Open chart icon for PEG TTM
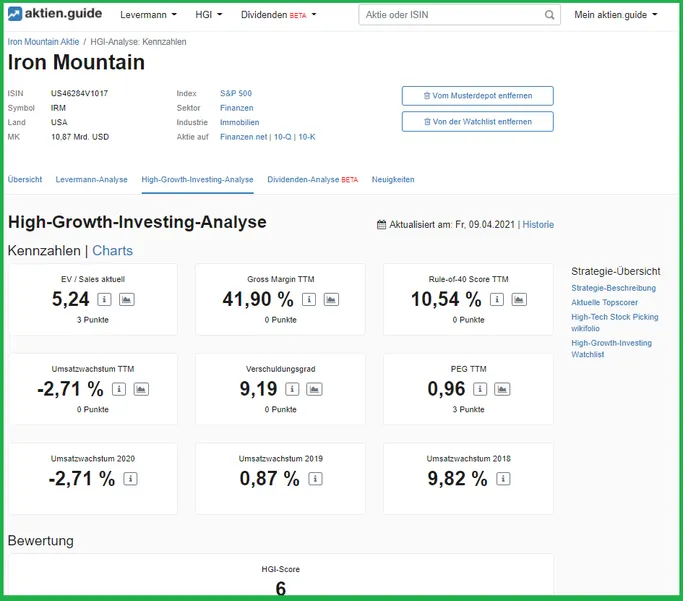Screen dimensions: 683x601 click(x=502, y=389)
